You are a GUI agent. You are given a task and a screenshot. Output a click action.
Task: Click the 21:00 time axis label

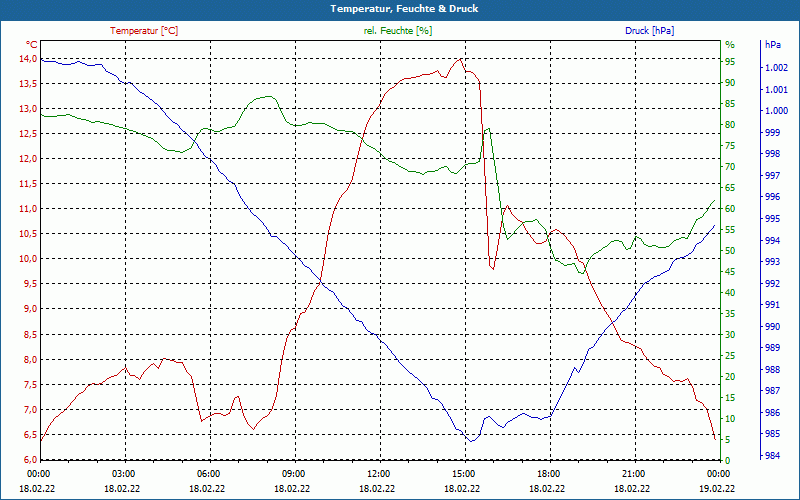[x=633, y=474]
